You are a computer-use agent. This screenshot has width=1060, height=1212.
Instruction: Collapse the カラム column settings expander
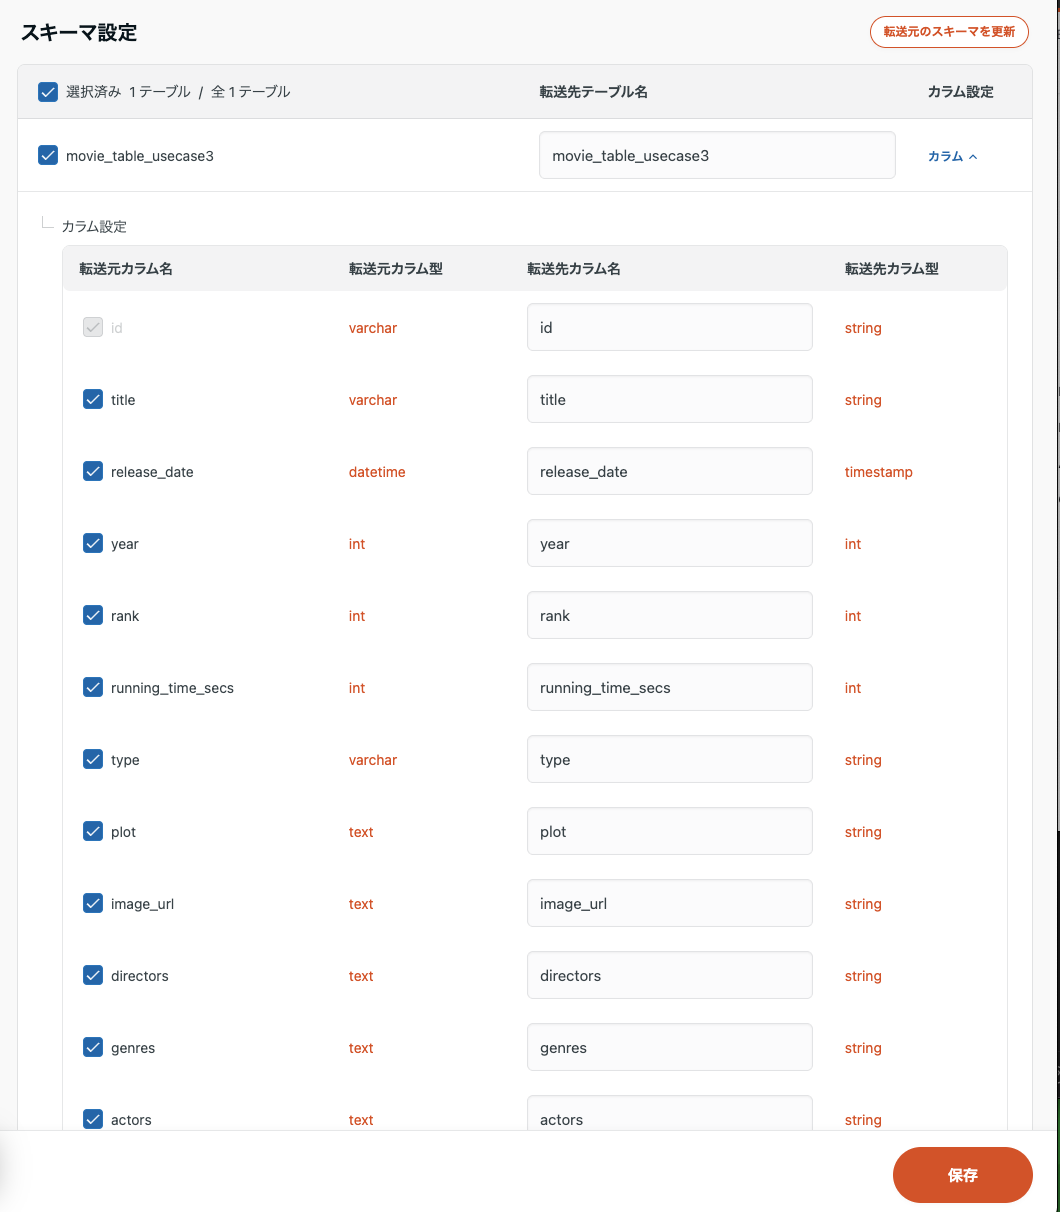953,156
